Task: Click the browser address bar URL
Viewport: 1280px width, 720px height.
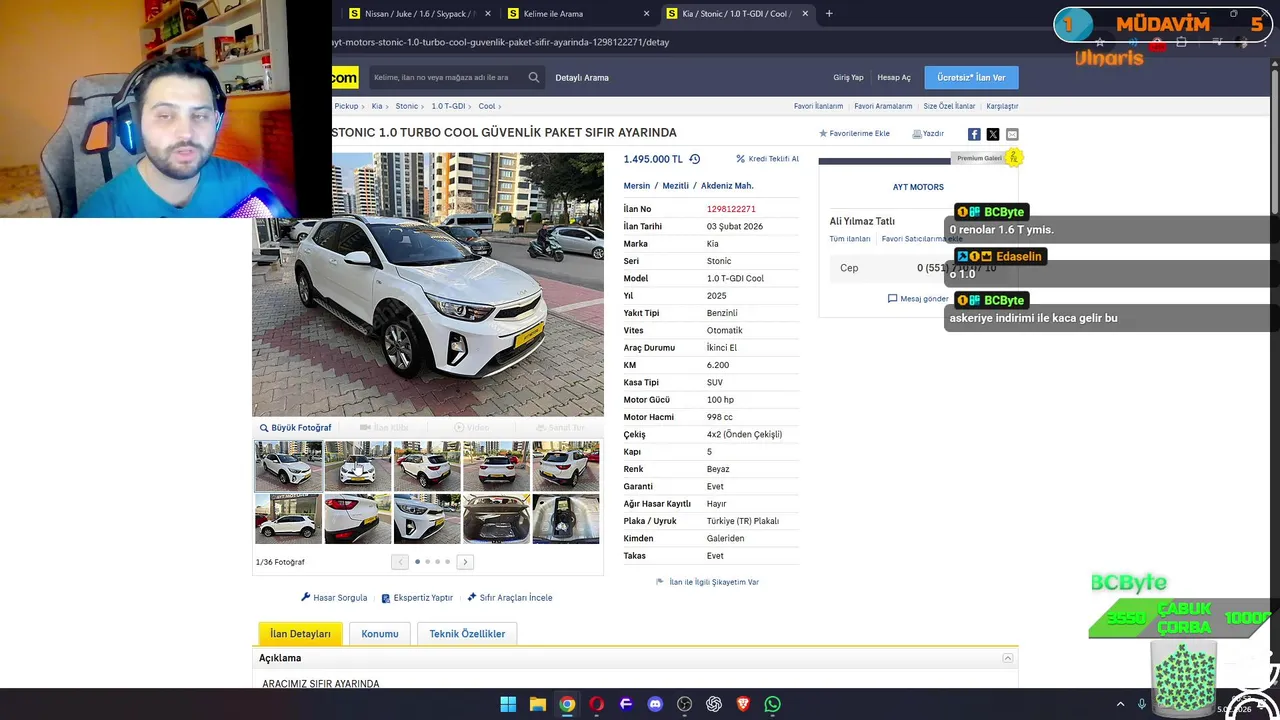Action: (x=500, y=42)
